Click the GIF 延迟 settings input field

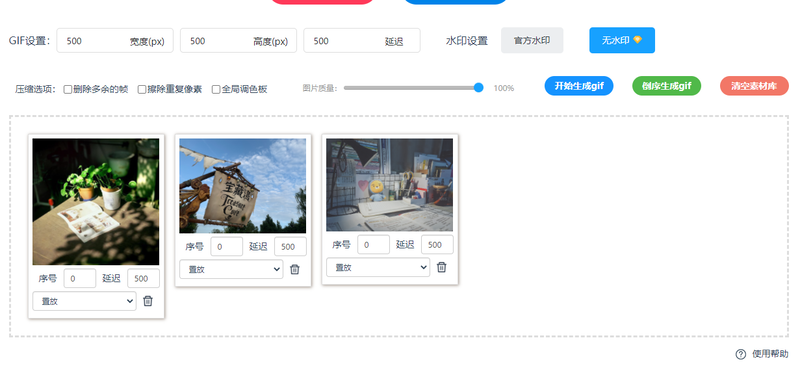(362, 41)
